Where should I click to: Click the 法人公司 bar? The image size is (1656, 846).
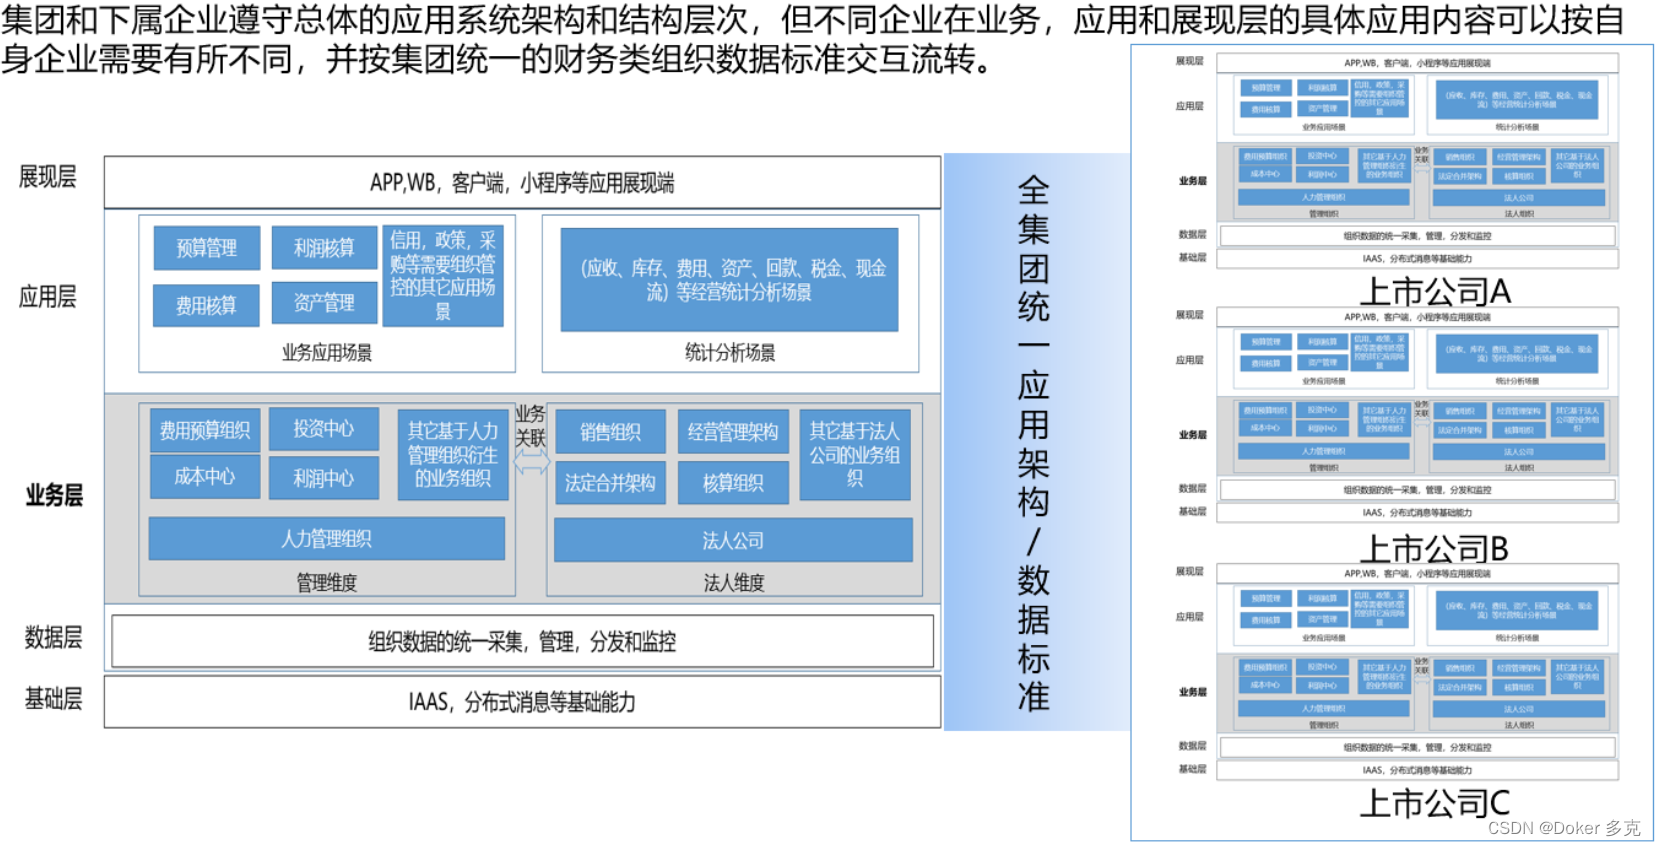tap(733, 540)
